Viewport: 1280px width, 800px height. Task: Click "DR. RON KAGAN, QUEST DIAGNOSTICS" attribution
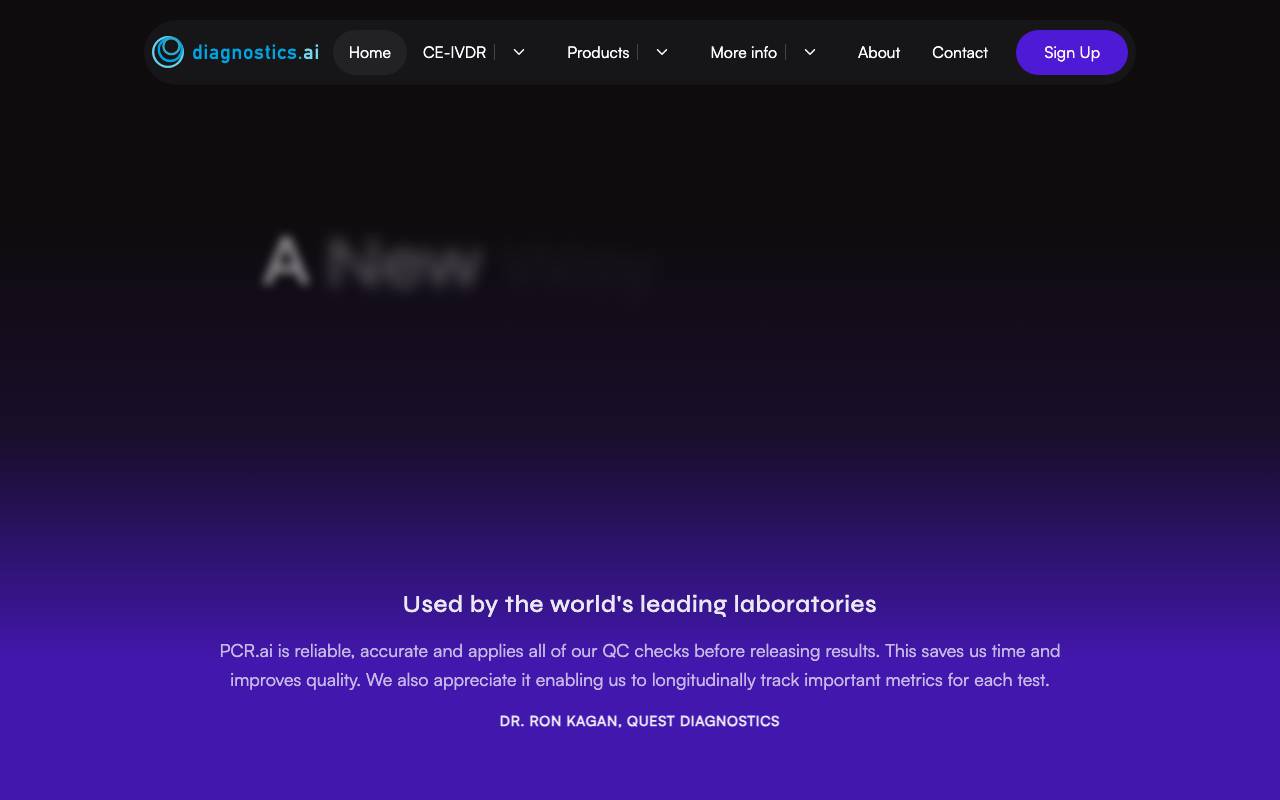(640, 721)
